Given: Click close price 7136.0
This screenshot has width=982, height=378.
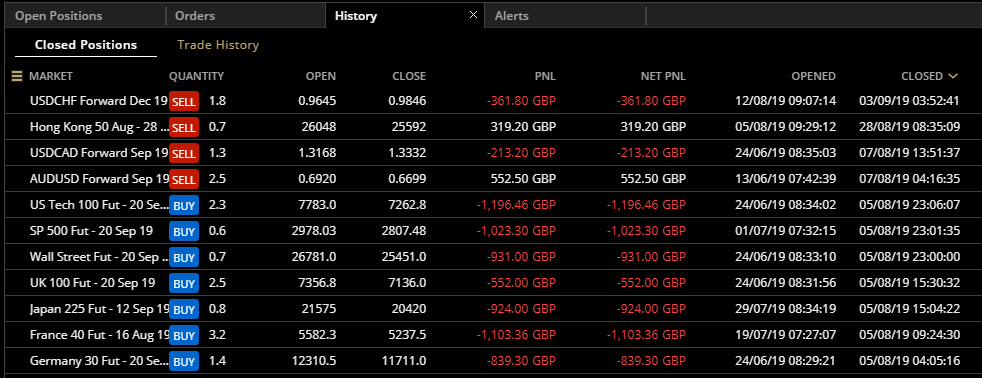Looking at the screenshot, I should (406, 283).
